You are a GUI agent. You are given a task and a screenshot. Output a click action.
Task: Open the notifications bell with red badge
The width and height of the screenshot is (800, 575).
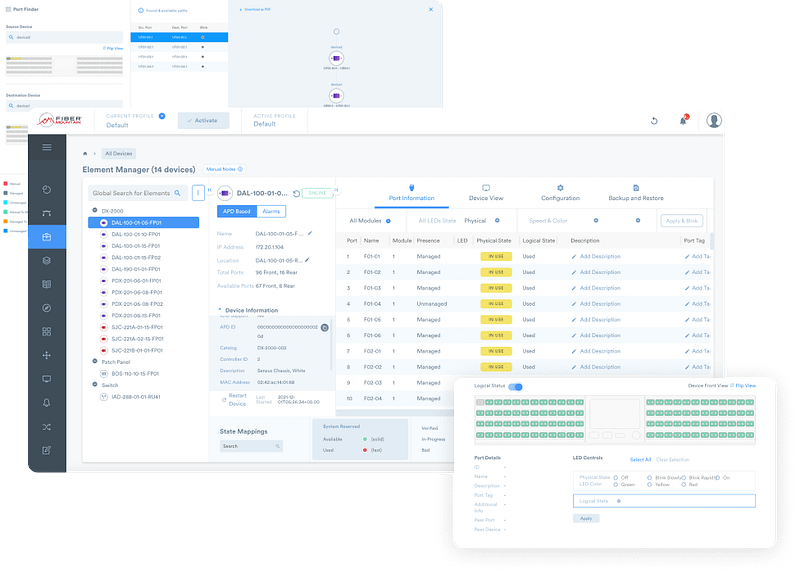tap(683, 120)
